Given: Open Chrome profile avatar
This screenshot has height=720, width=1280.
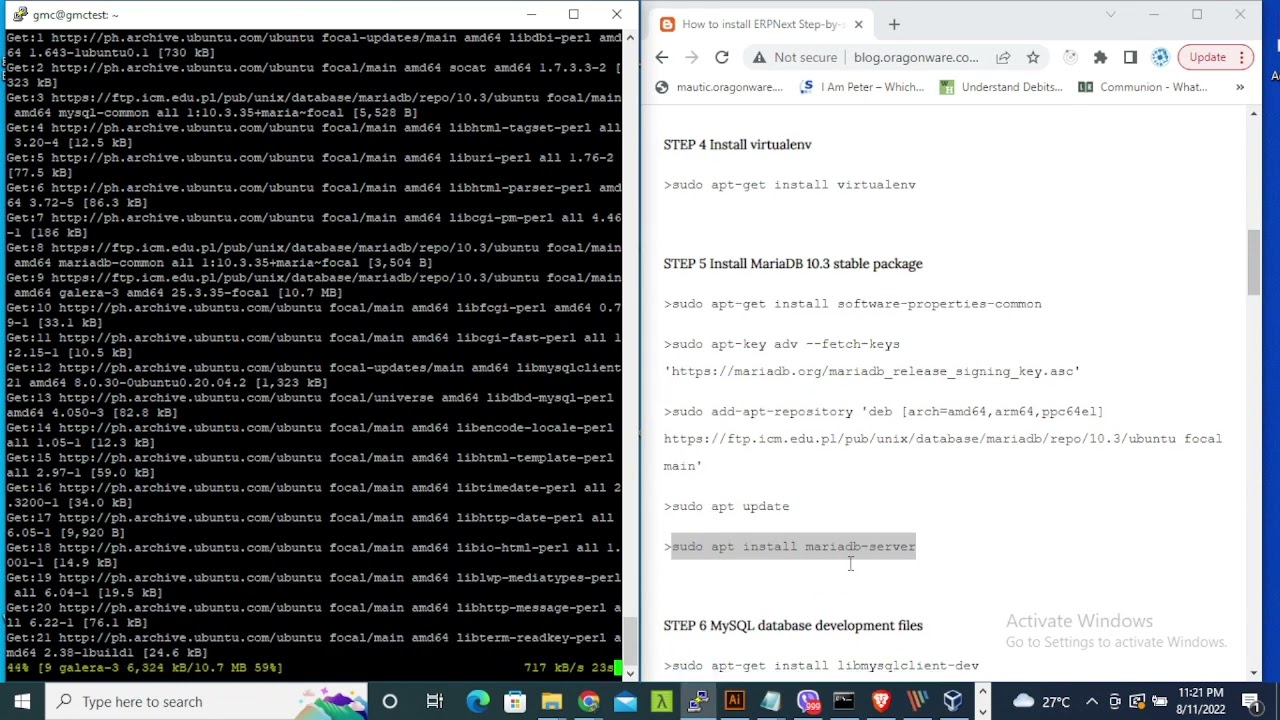Looking at the screenshot, I should point(1160,57).
